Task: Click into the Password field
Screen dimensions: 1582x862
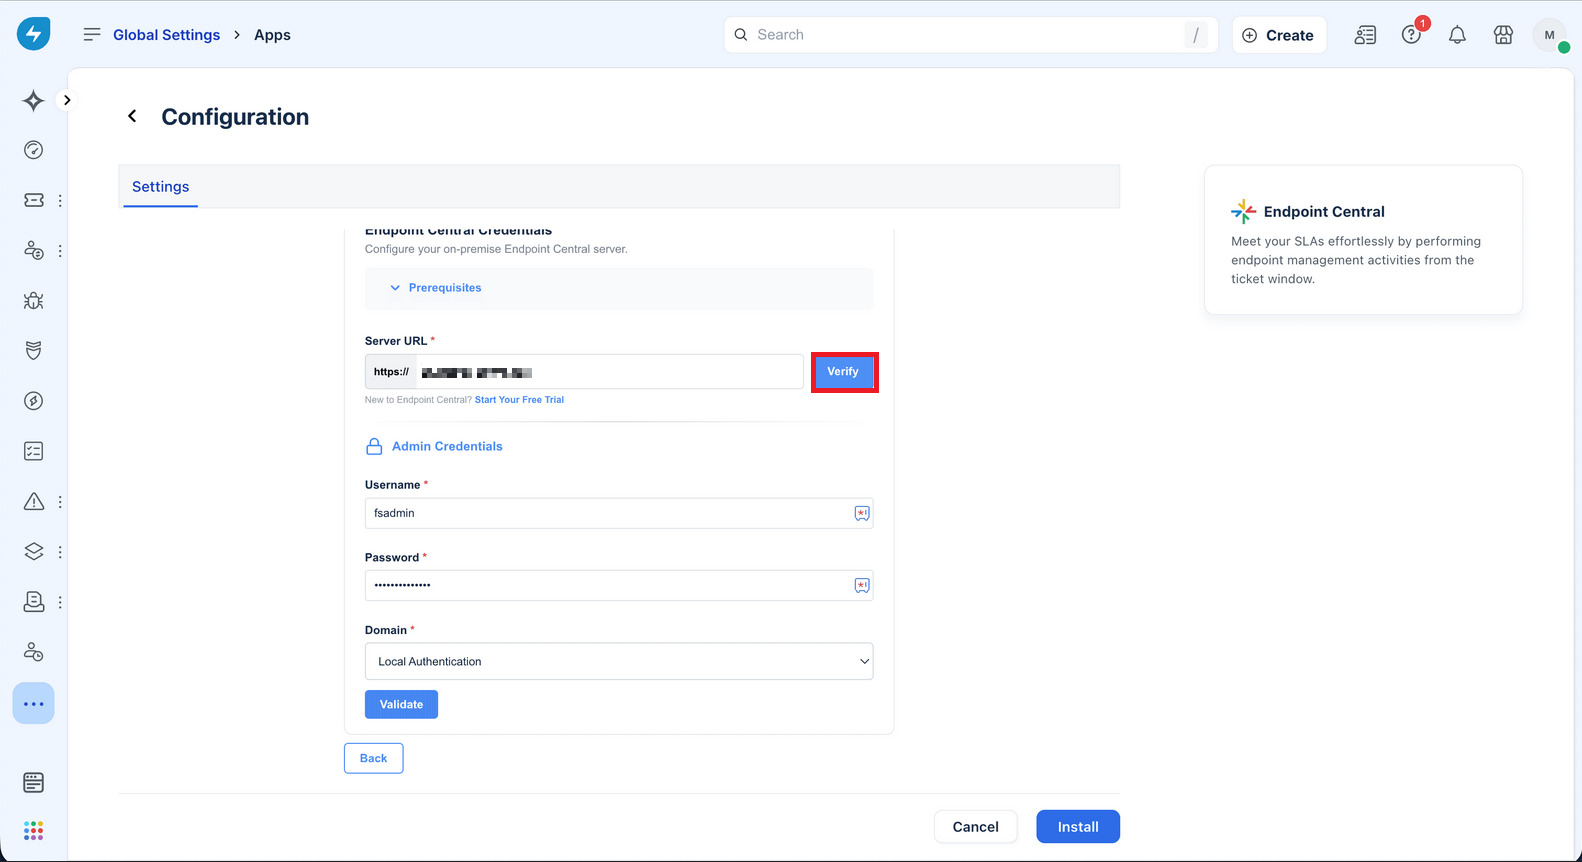Action: (619, 585)
